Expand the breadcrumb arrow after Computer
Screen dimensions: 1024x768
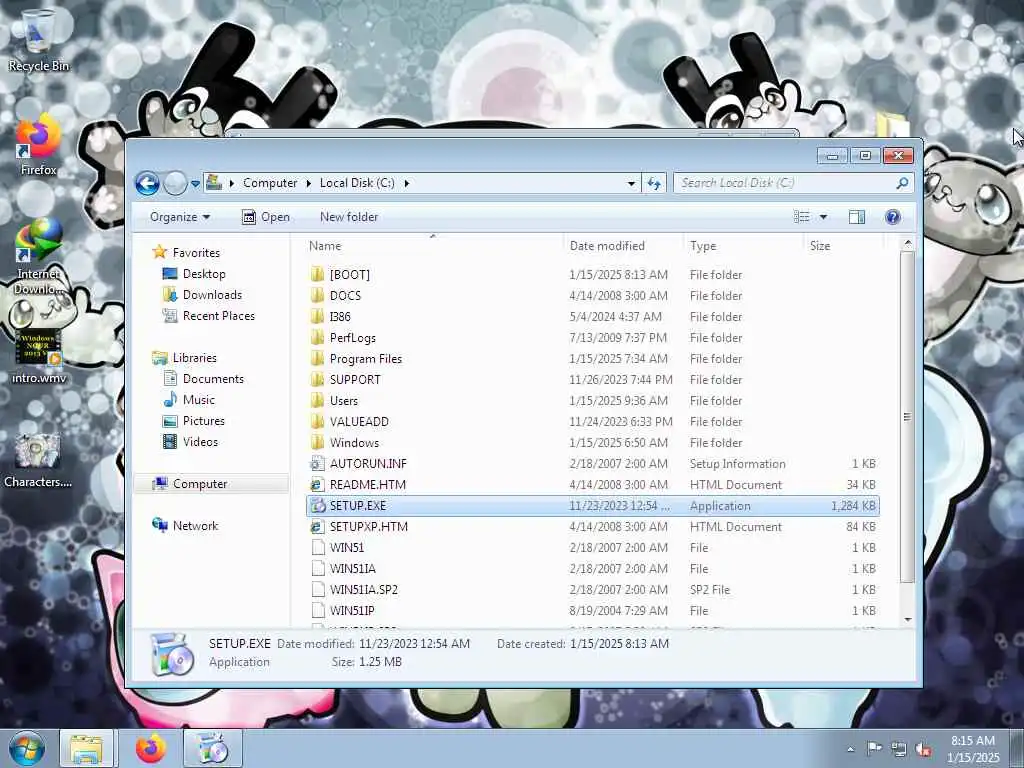coord(309,184)
